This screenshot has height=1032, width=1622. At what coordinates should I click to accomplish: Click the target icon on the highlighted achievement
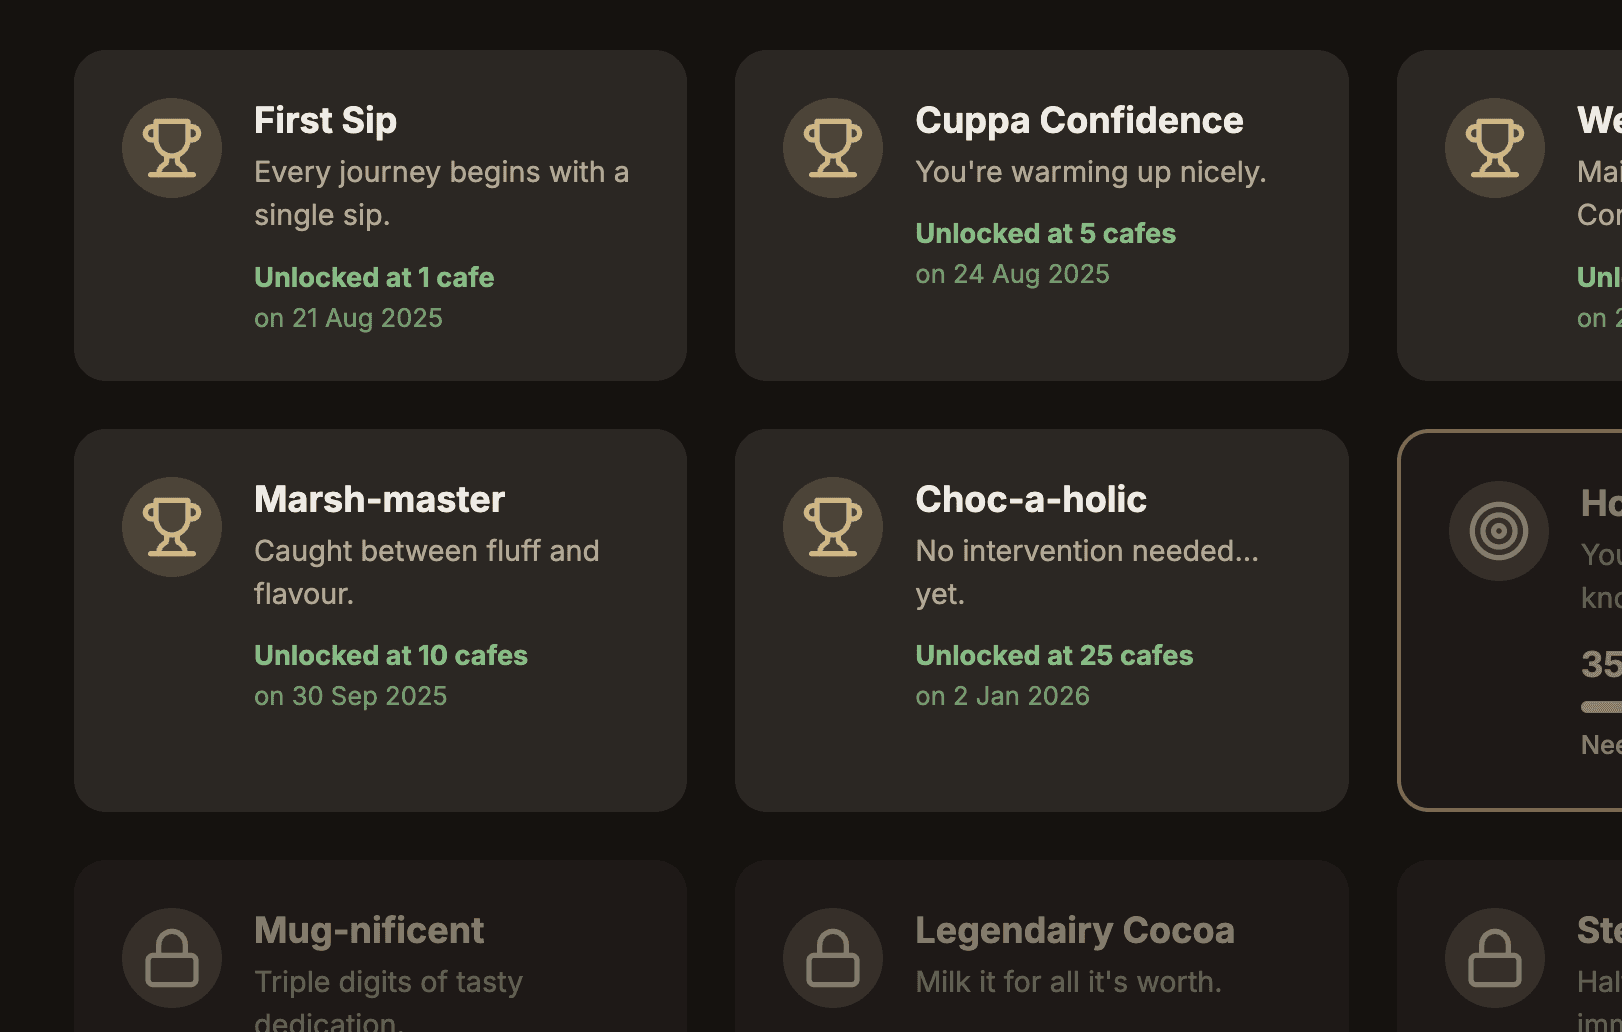[x=1498, y=531]
